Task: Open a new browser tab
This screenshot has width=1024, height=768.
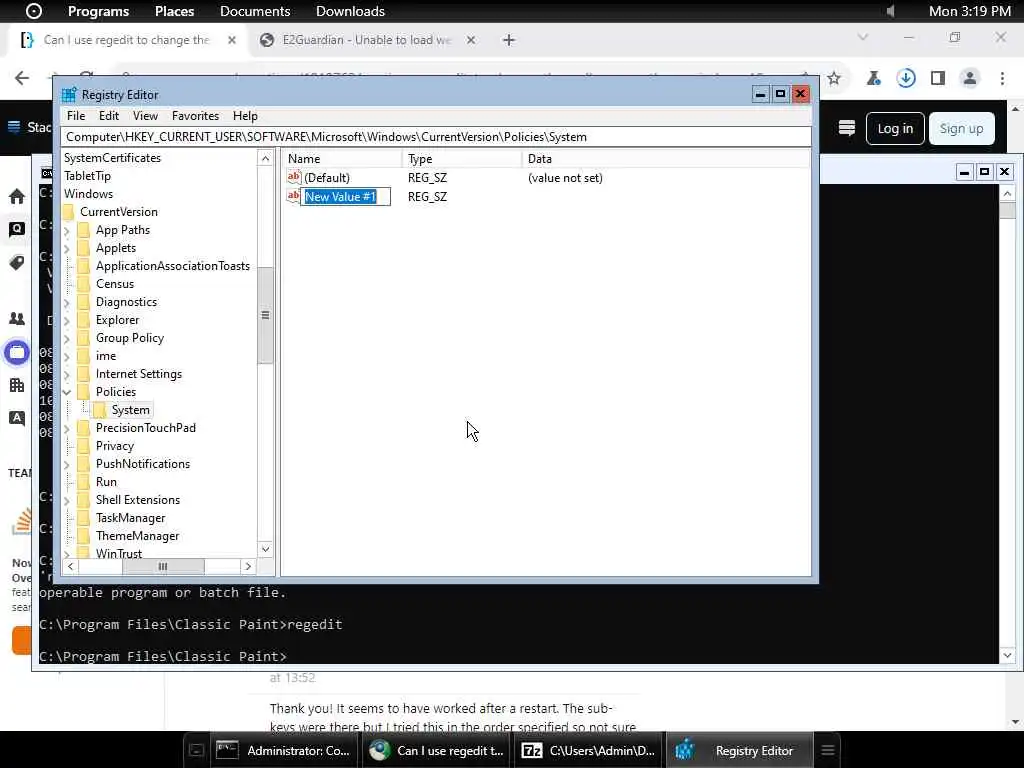Action: tap(509, 40)
